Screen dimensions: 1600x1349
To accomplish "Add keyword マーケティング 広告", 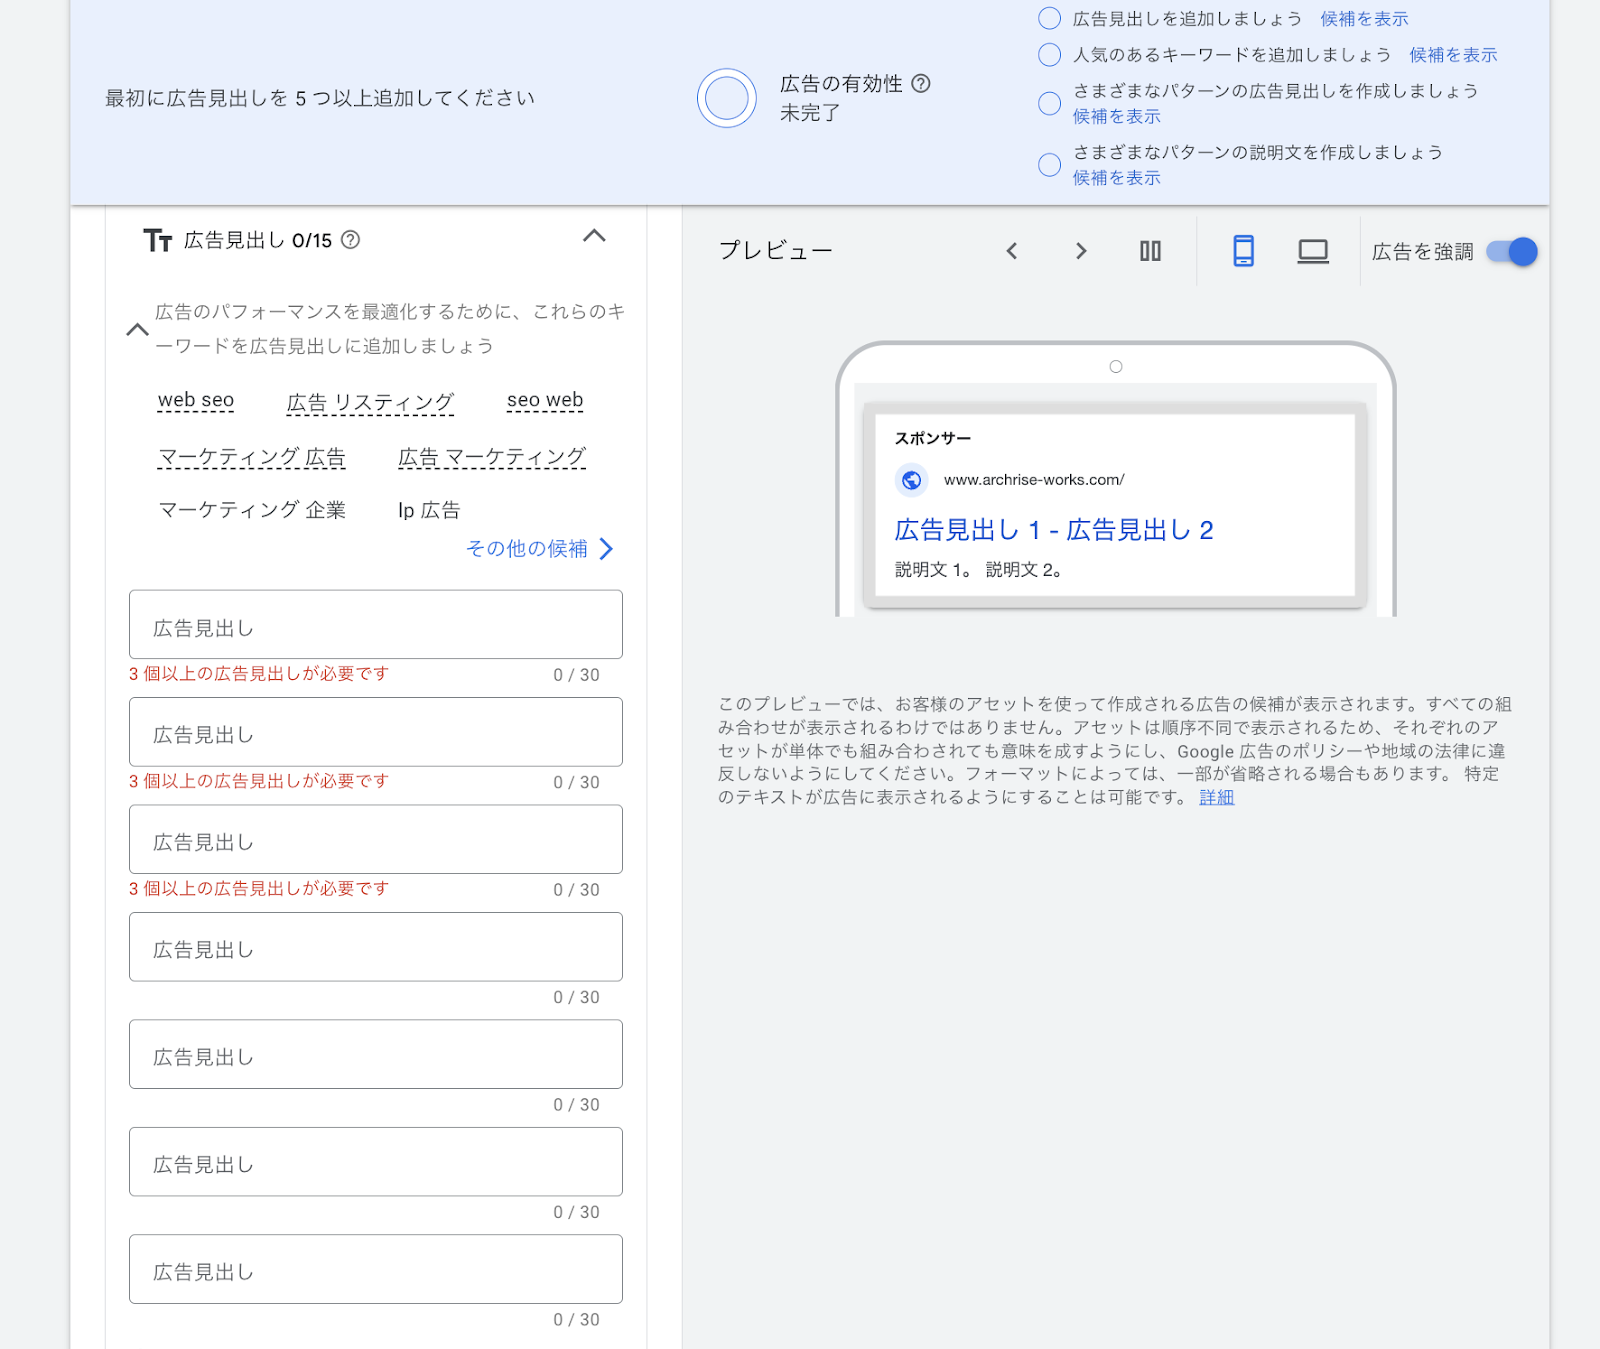I will 252,457.
